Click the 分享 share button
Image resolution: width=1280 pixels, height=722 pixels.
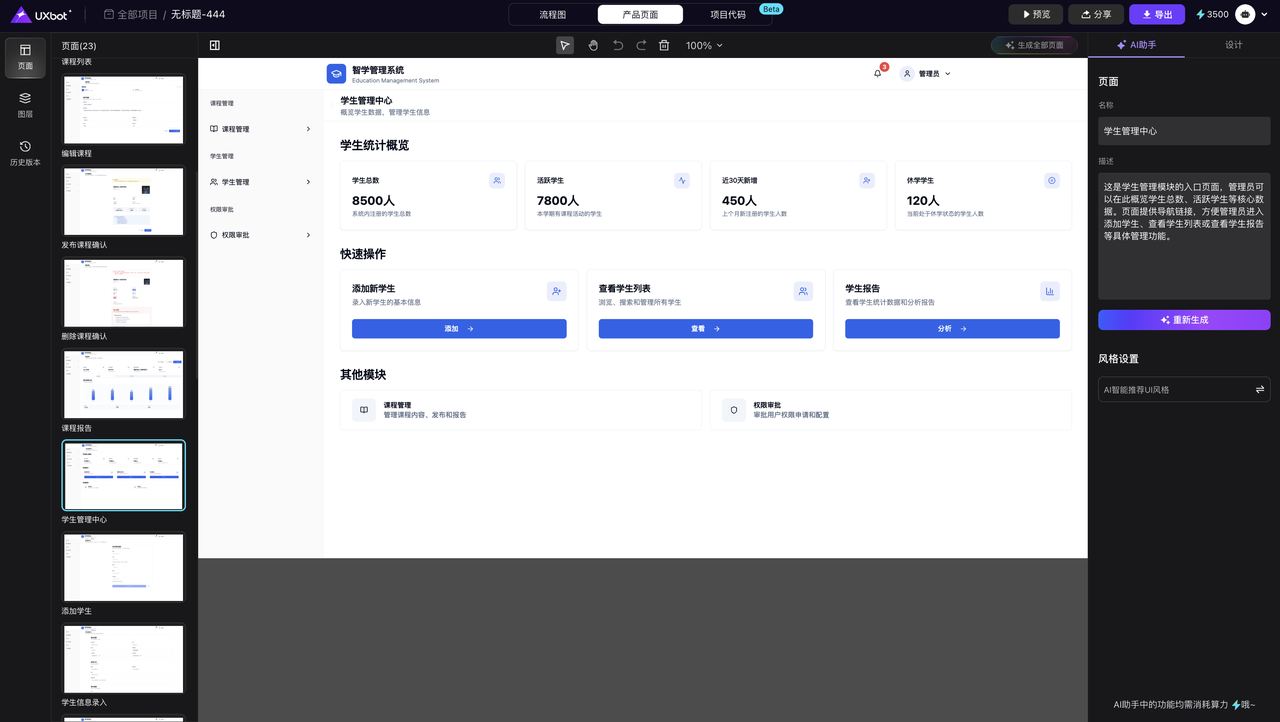tap(1096, 14)
